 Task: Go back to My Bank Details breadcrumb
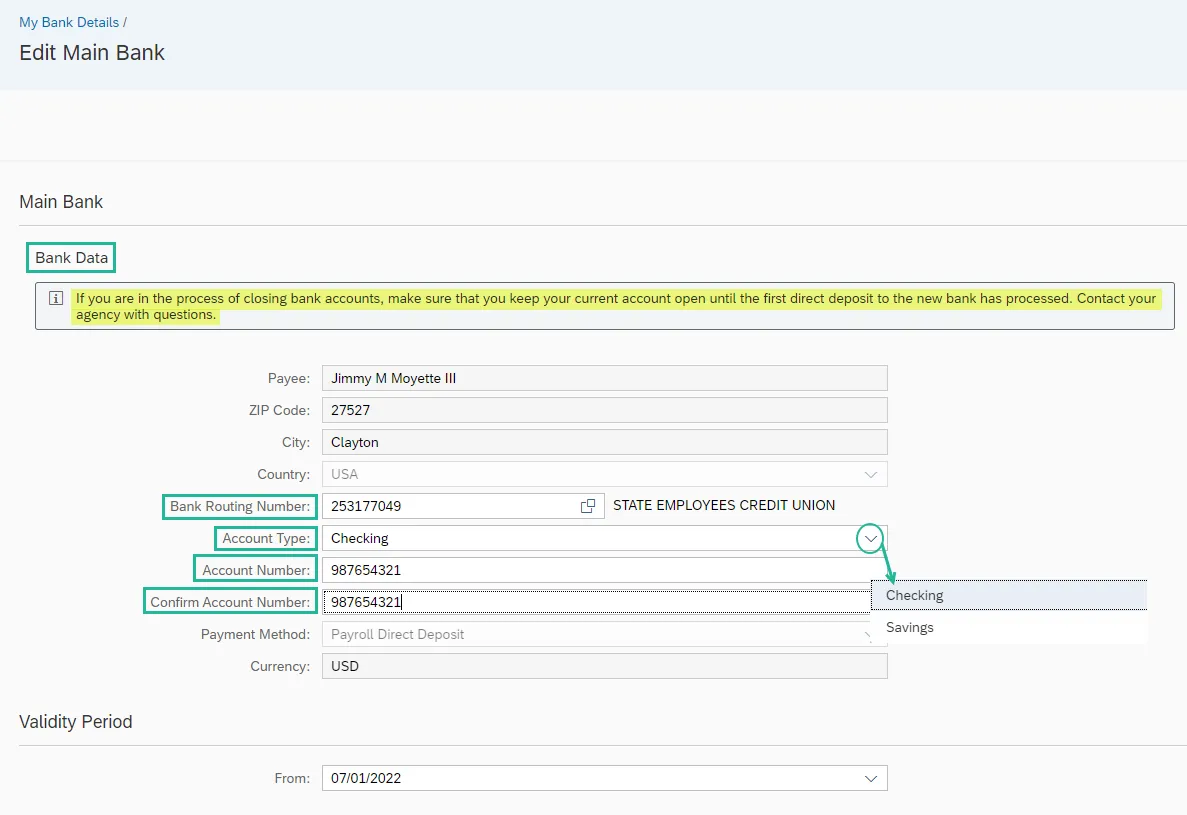[69, 22]
